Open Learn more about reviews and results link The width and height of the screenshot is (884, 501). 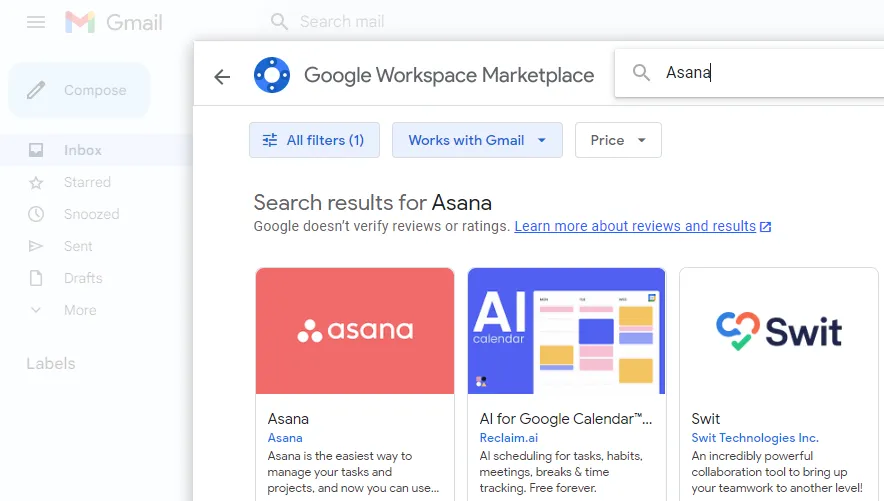click(635, 226)
